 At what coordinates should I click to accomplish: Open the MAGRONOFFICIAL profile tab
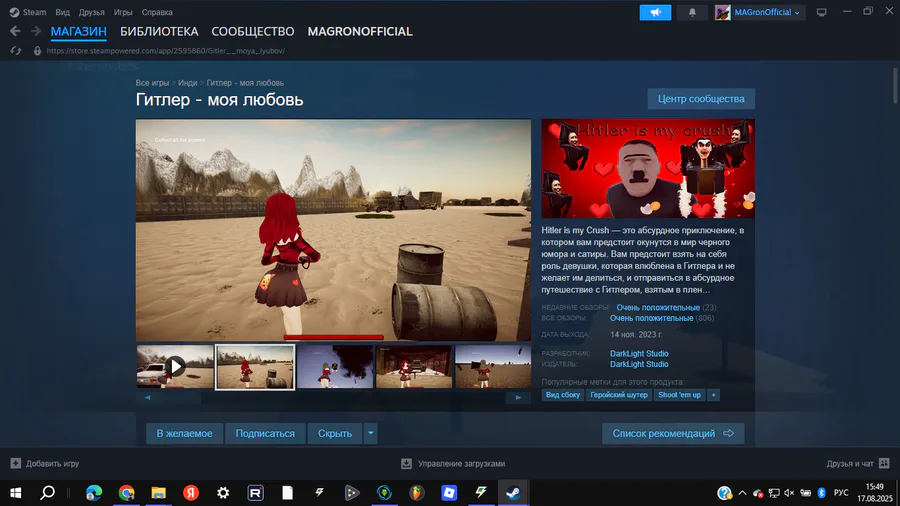[360, 32]
